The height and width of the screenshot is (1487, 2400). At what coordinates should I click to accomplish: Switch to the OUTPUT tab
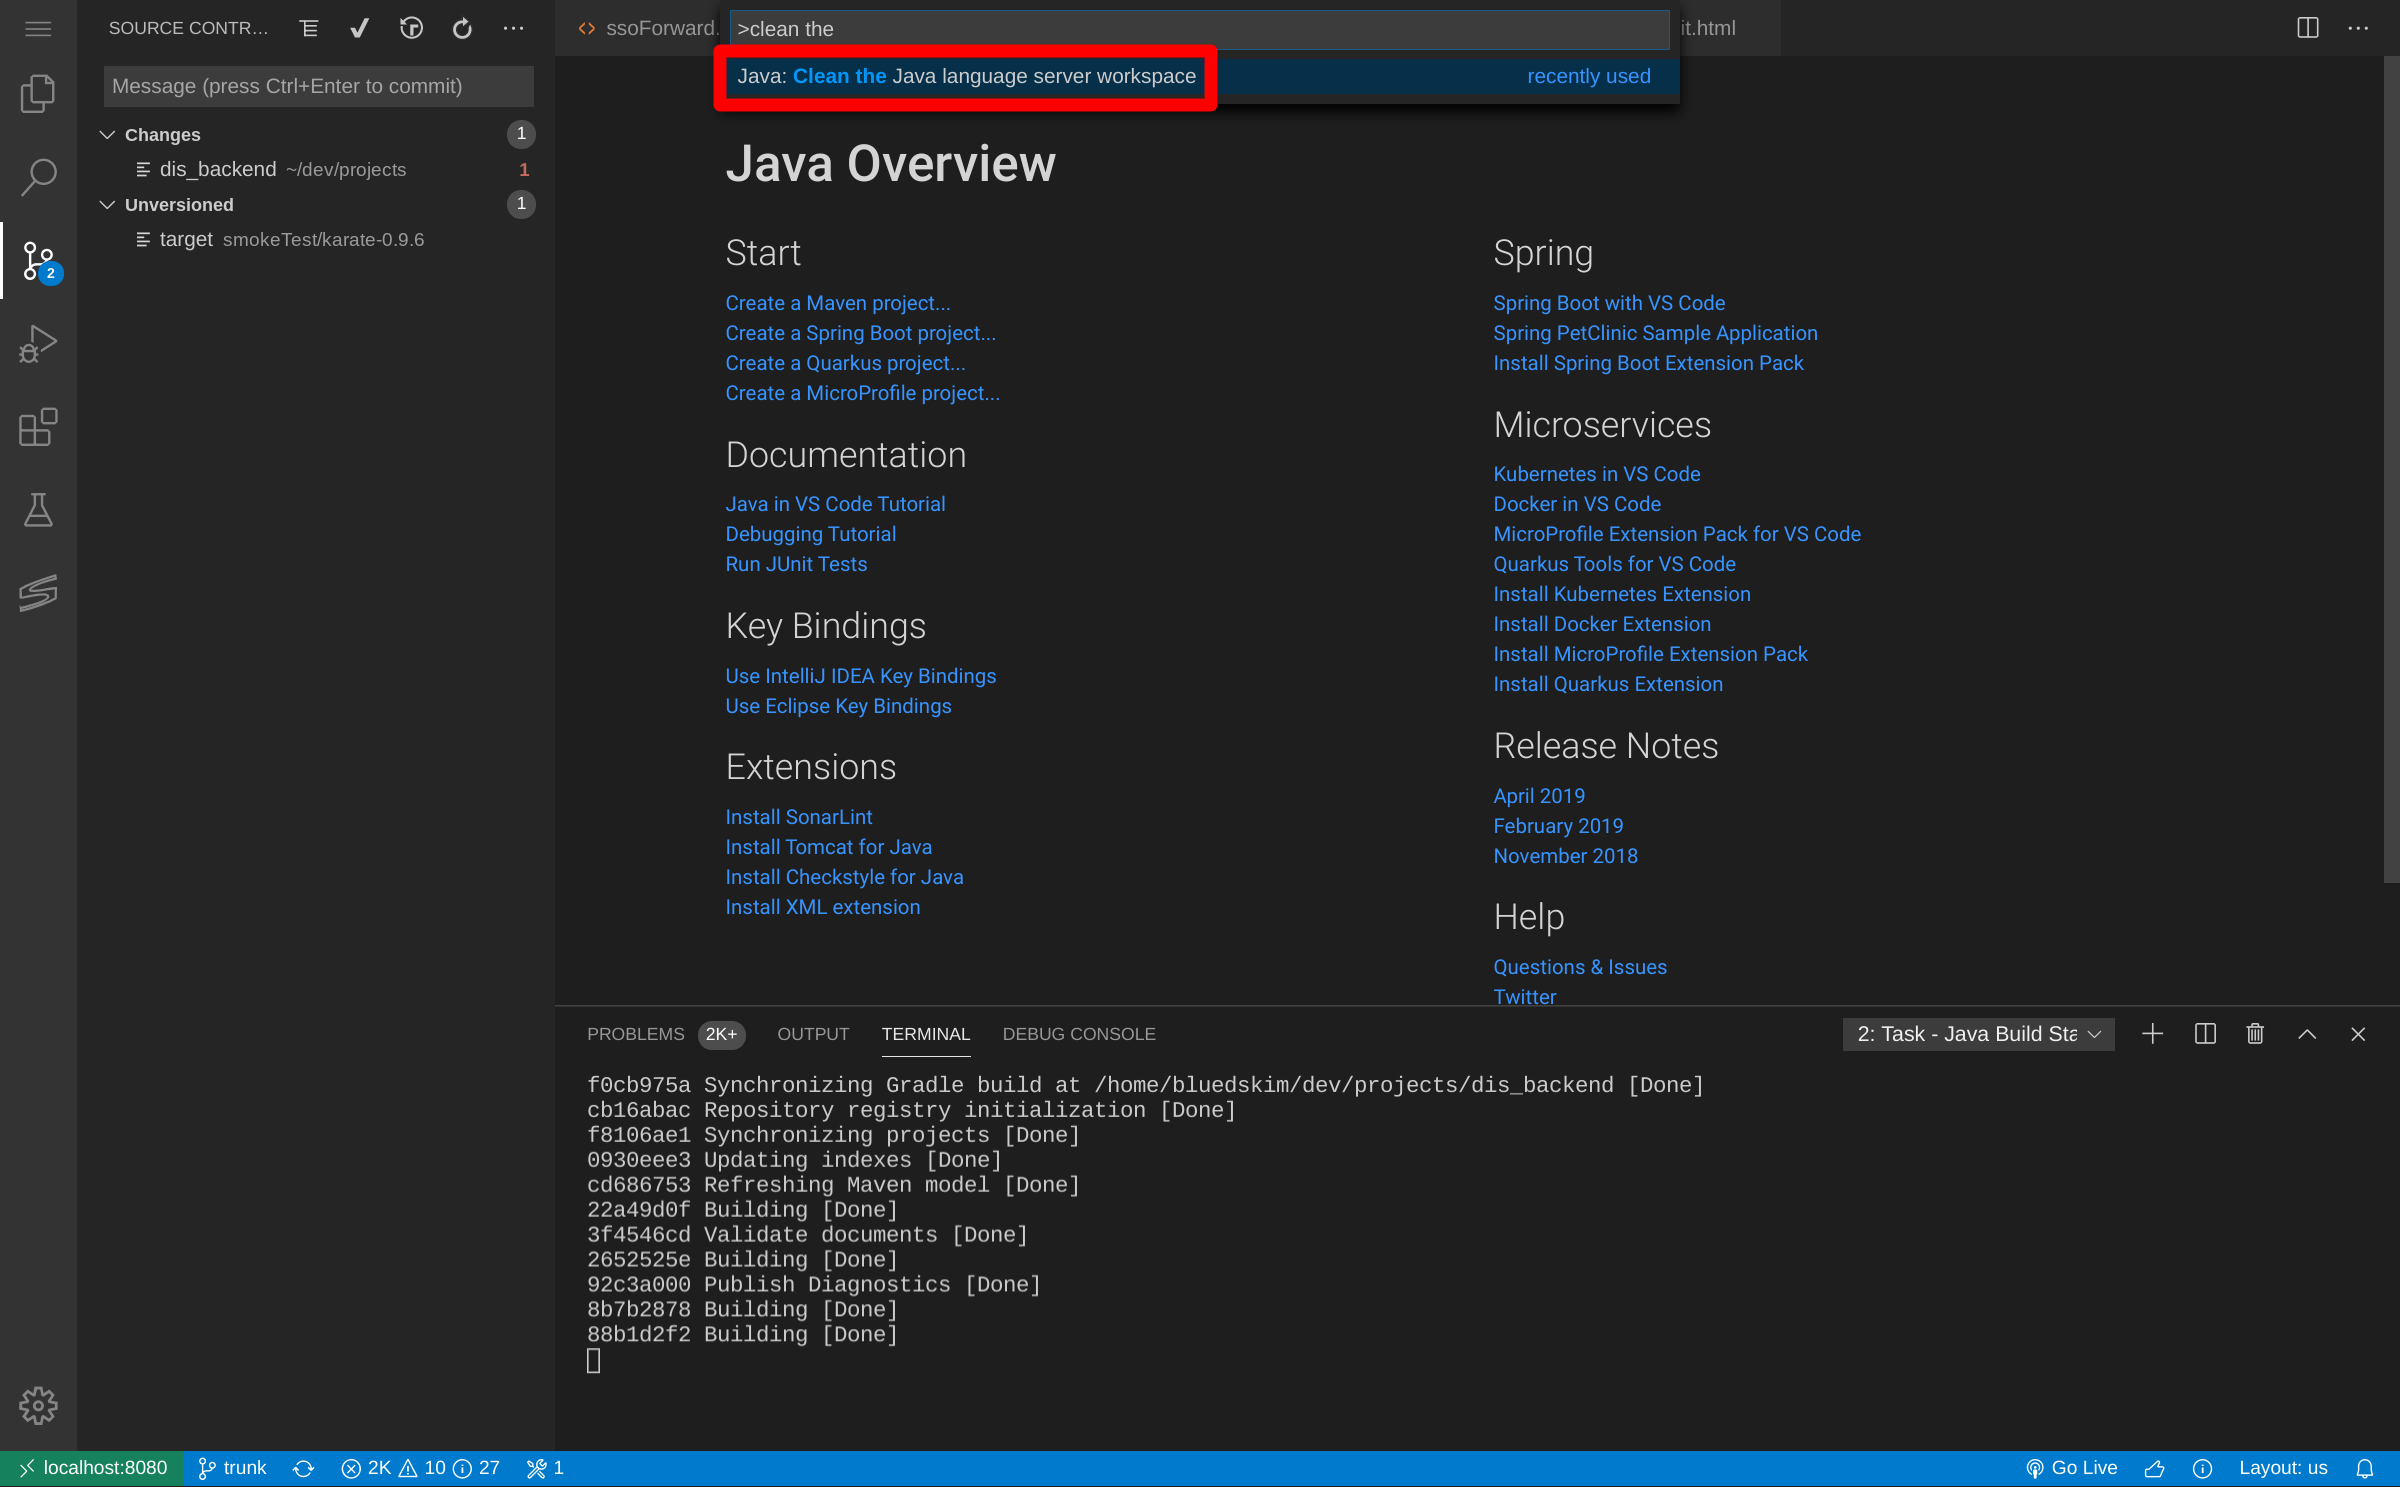coord(813,1034)
